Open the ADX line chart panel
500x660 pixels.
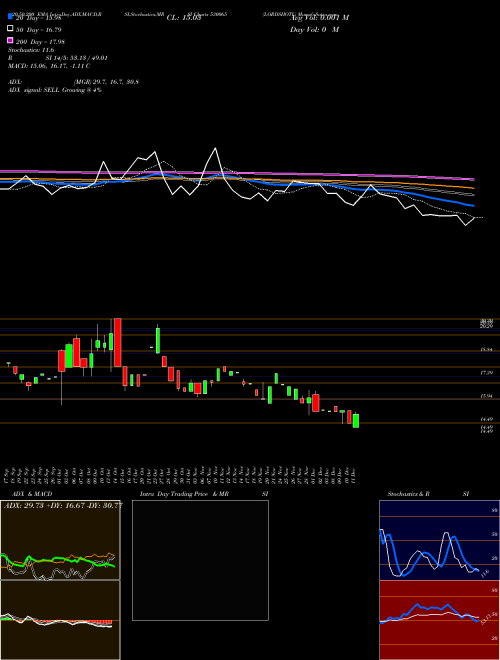click(60, 540)
